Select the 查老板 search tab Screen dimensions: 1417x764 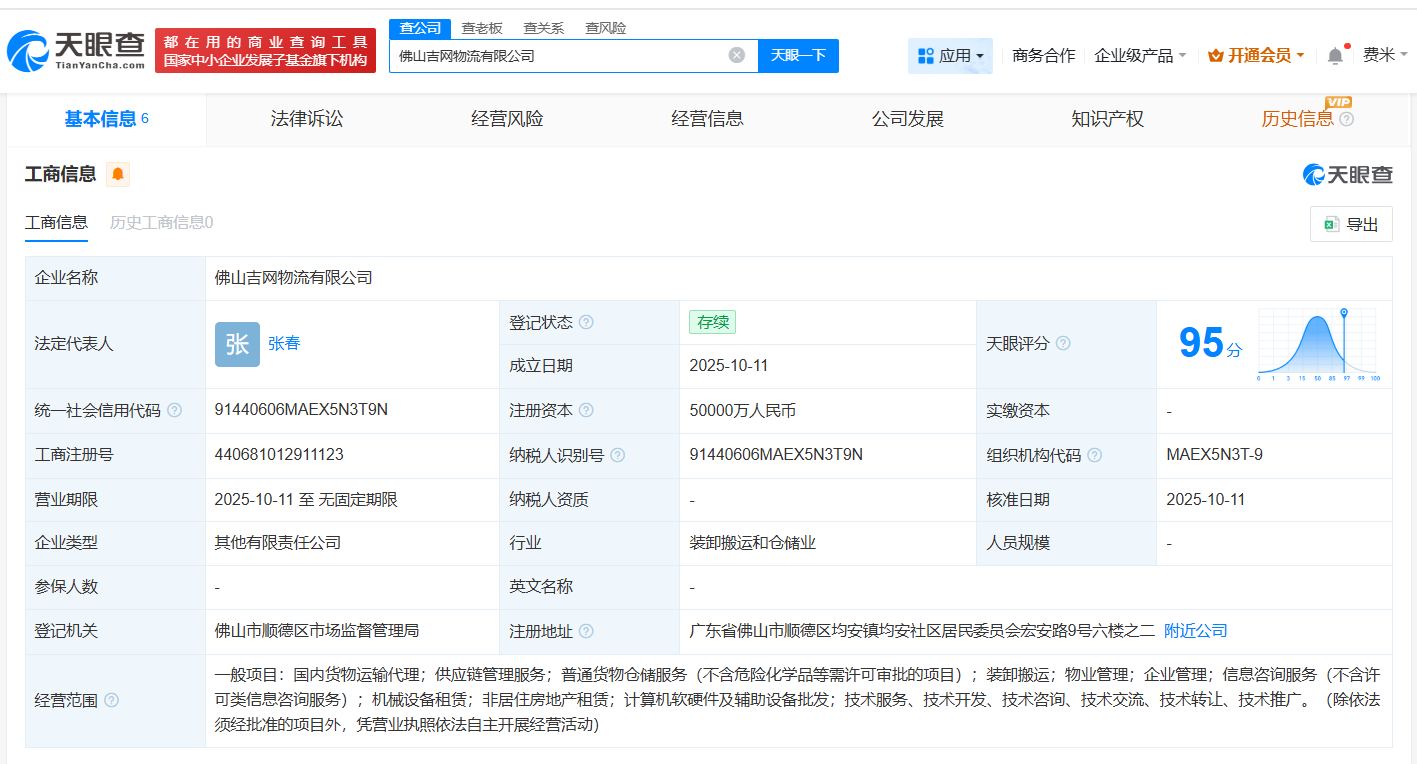[482, 28]
